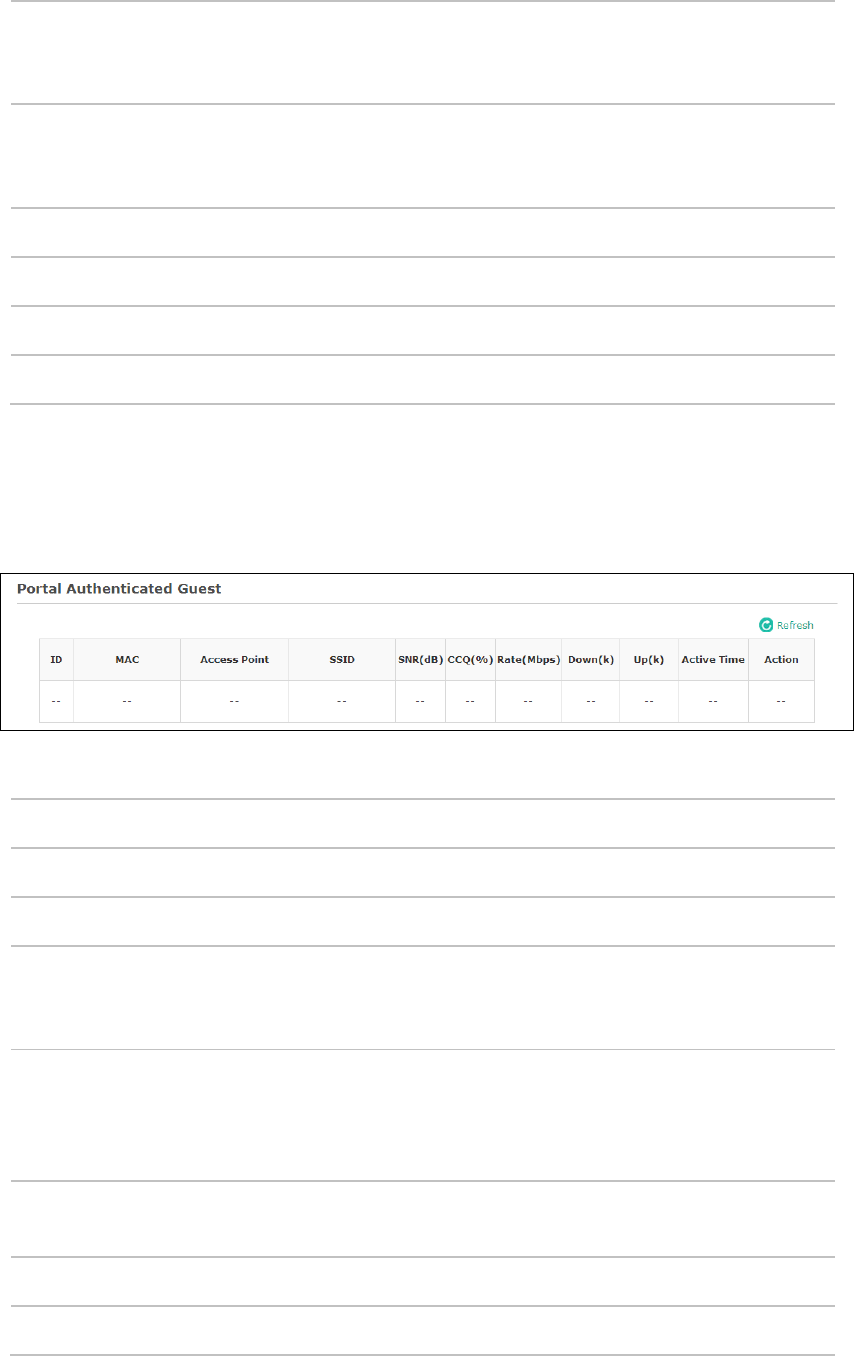This screenshot has width=854, height=1356.
Task: Select the Up(k) column header
Action: pyautogui.click(x=649, y=660)
